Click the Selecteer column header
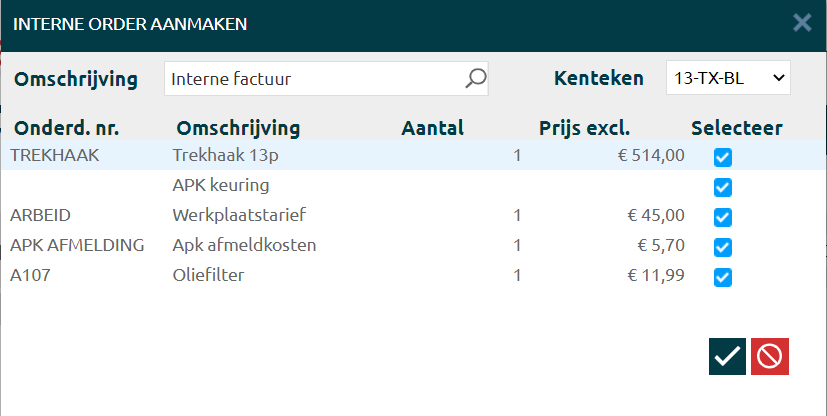The image size is (827, 416). 736,128
